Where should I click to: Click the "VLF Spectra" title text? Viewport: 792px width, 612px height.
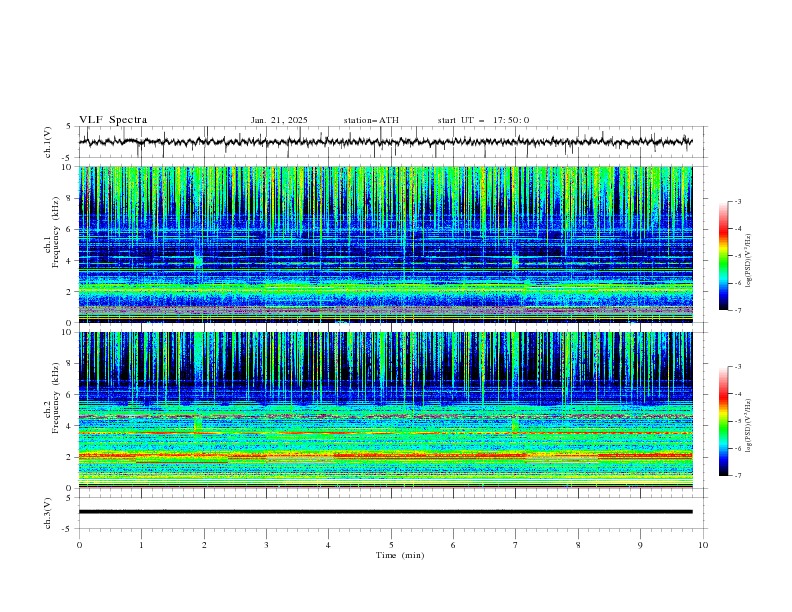[x=113, y=120]
